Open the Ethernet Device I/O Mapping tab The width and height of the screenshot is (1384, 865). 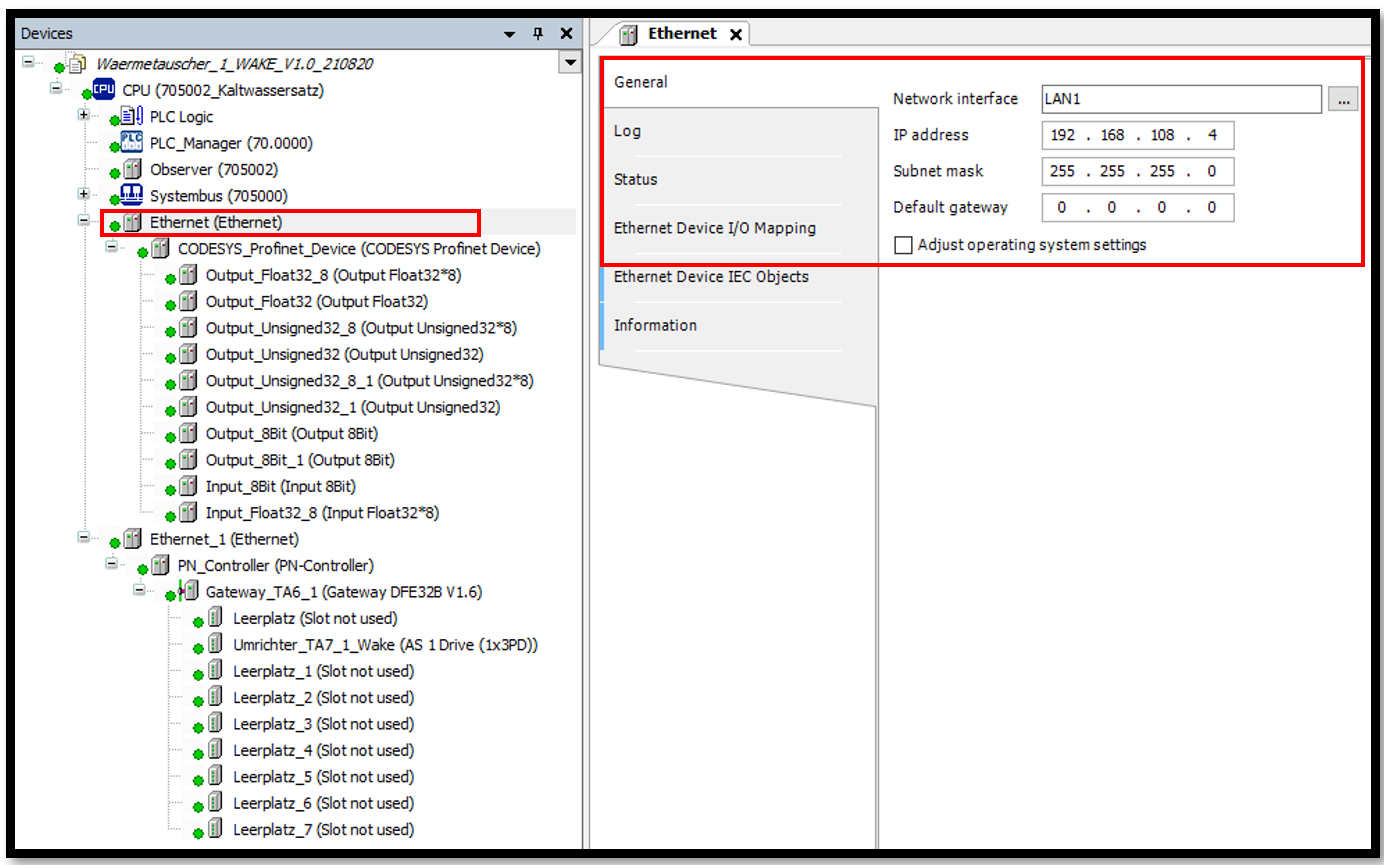pos(714,228)
